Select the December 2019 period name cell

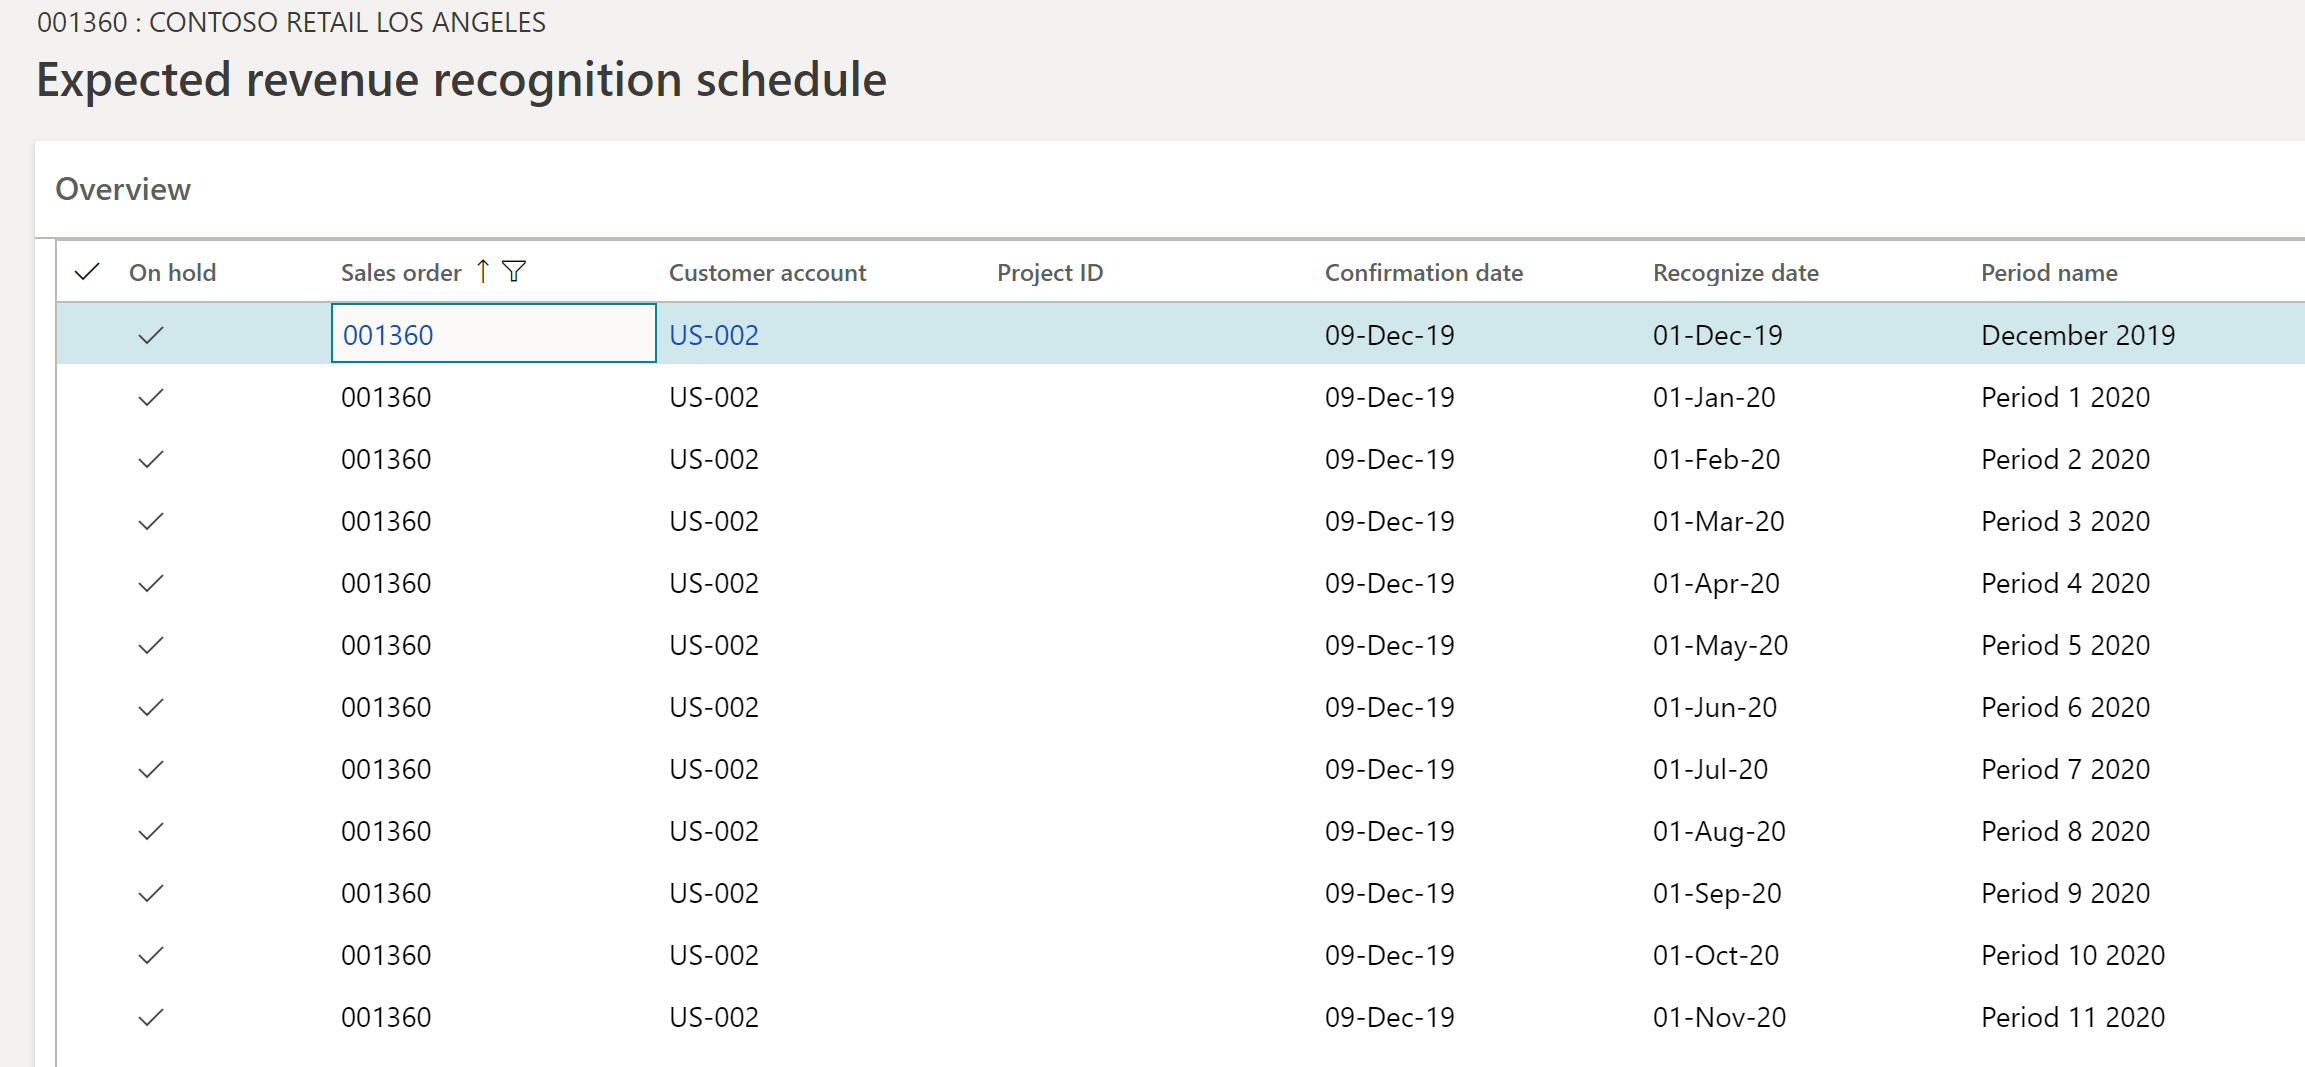tap(2078, 335)
